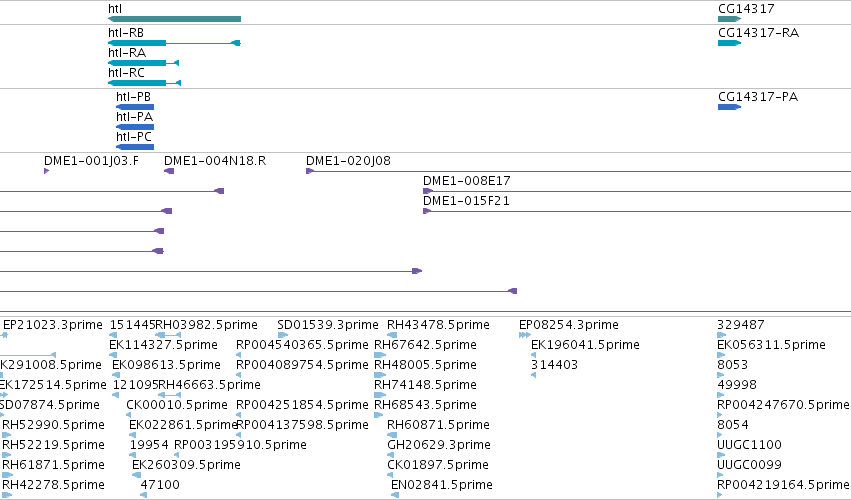Pick the htl-RA transcript

pyautogui.click(x=143, y=63)
